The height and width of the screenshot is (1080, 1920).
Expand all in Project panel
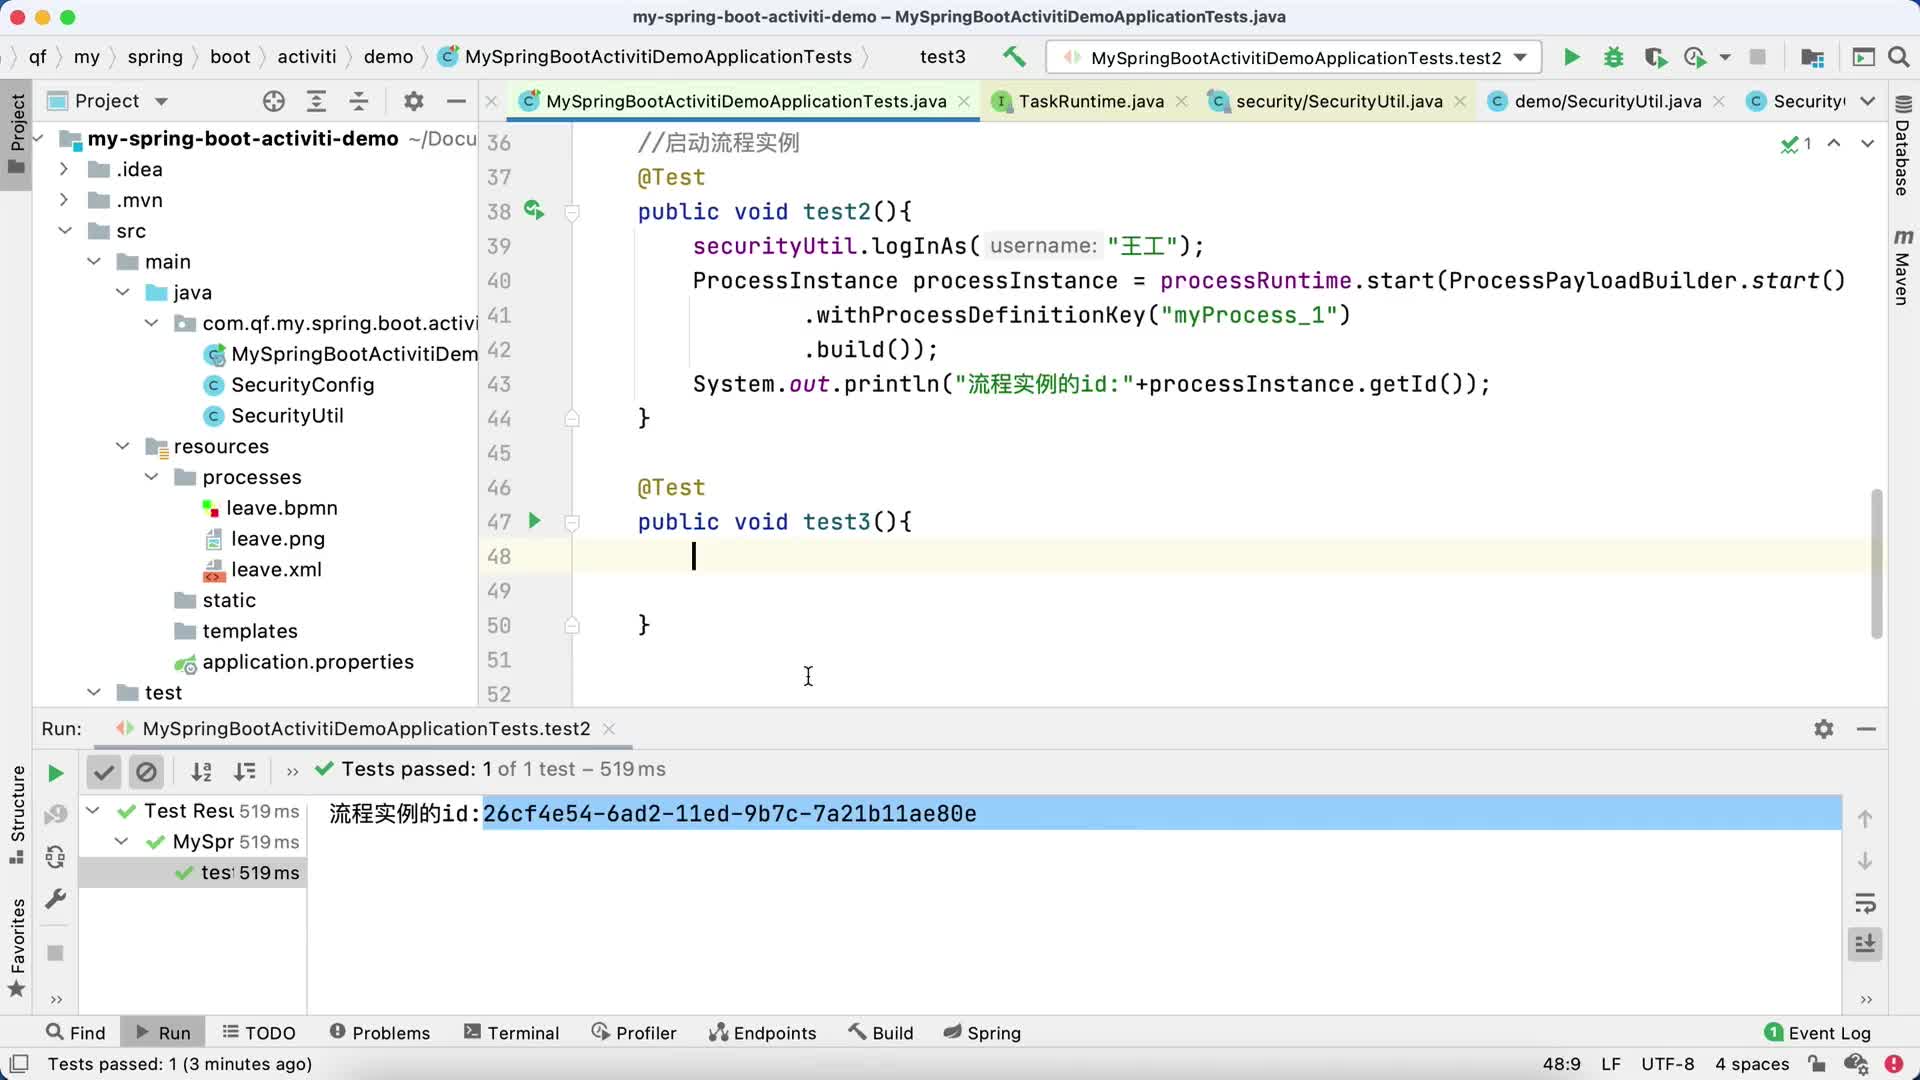coord(316,101)
